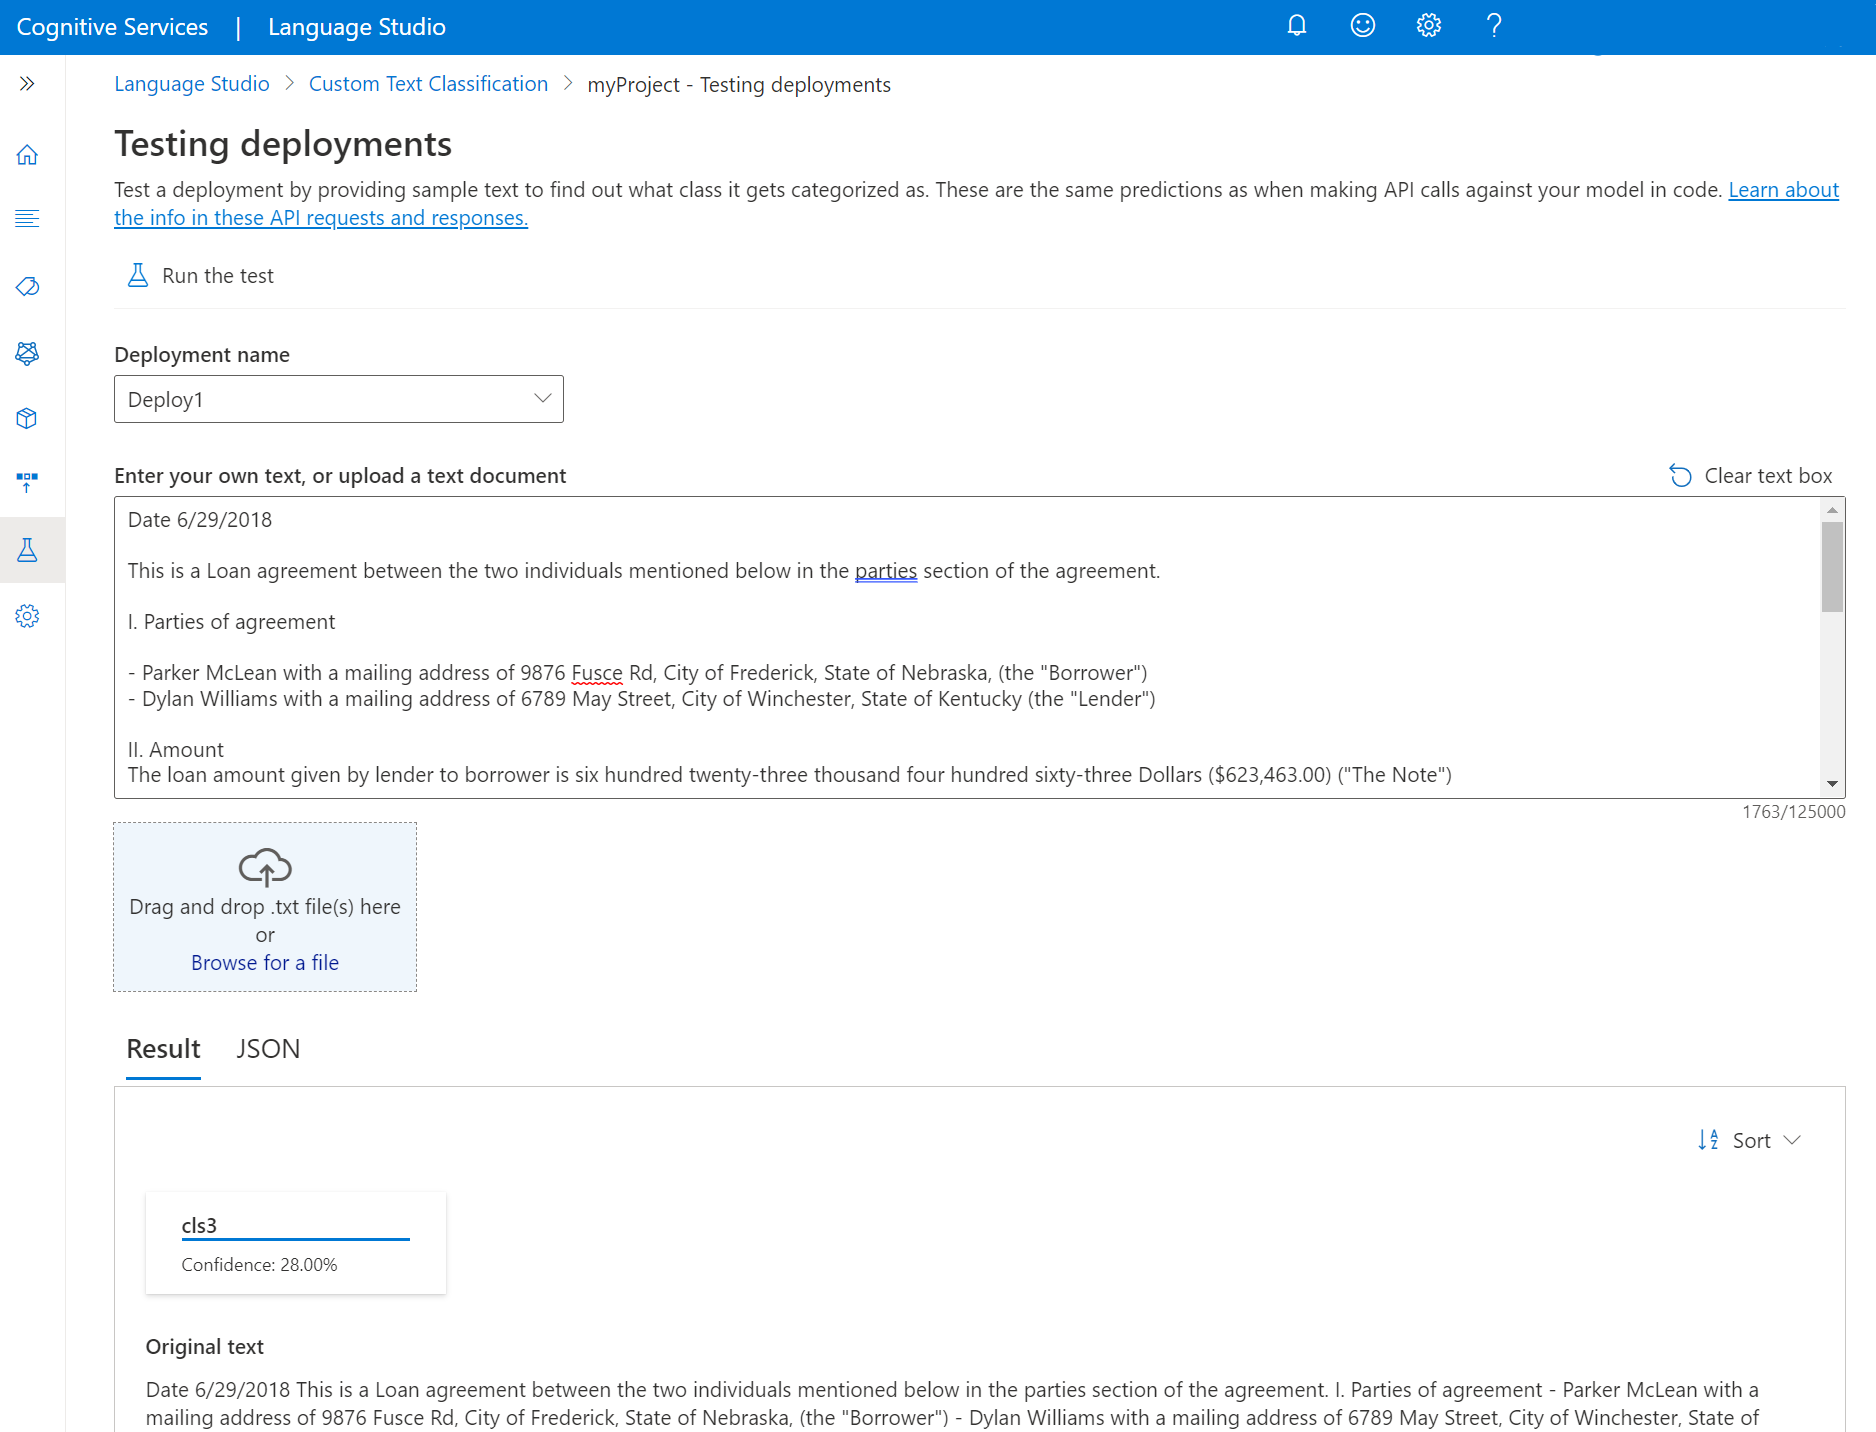Viewport: 1876px width, 1432px height.
Task: Open project settings gear in sidebar
Action: pyautogui.click(x=27, y=616)
